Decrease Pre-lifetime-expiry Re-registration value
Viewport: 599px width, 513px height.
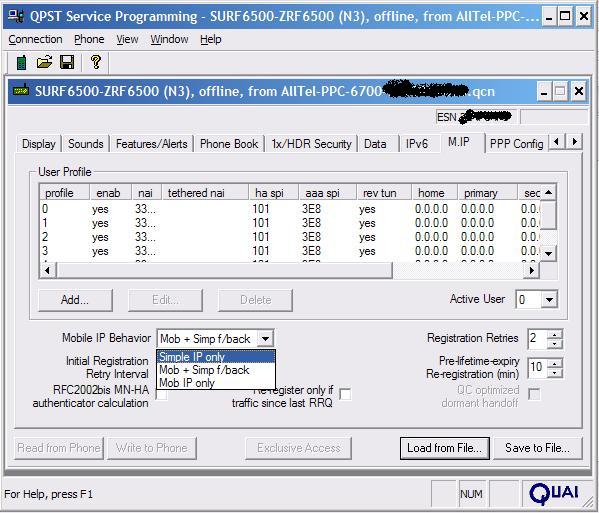point(554,372)
